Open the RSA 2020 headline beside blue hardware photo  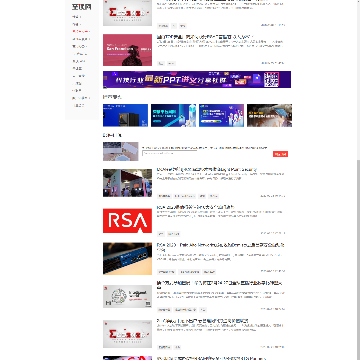(220, 247)
